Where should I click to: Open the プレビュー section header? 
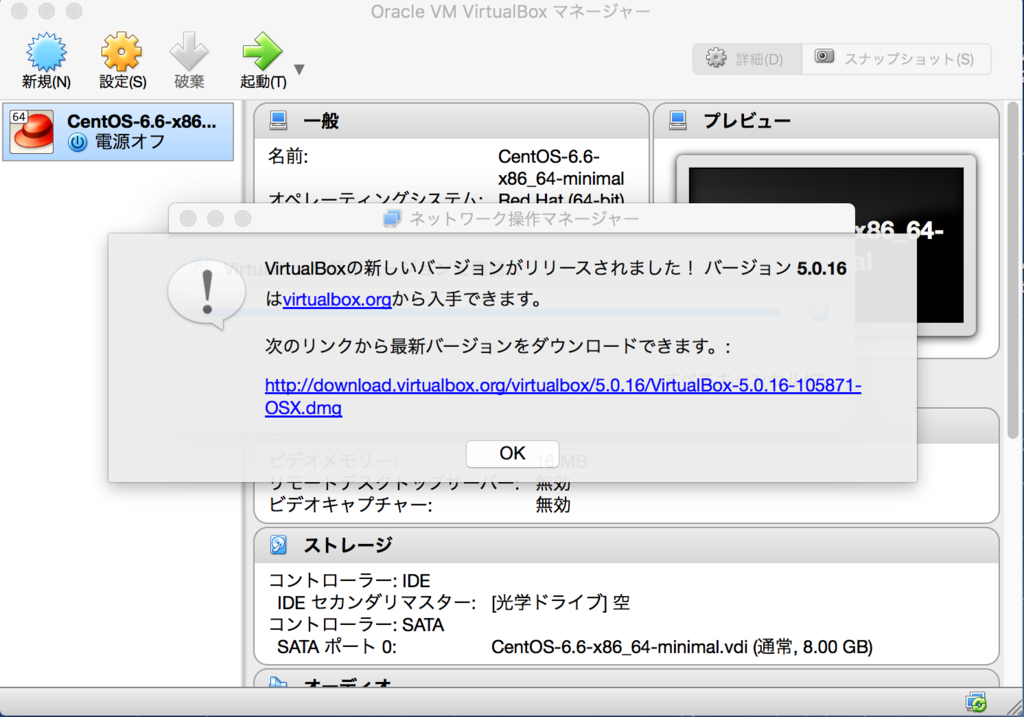point(826,121)
